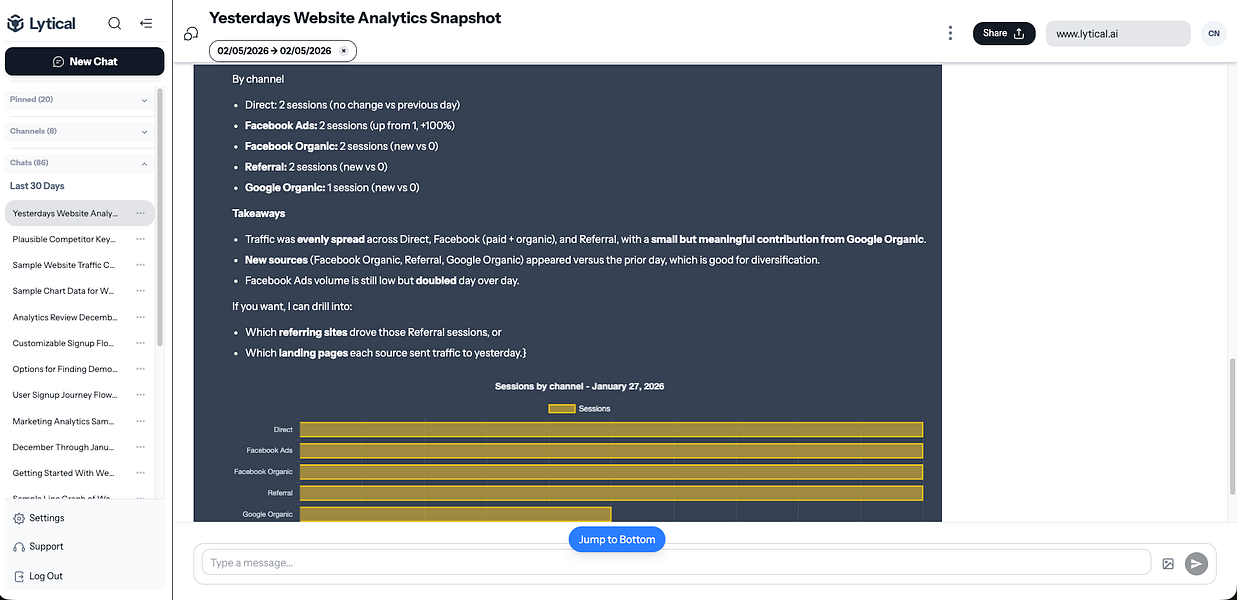The image size is (1237, 600).
Task: Click the image attachment icon in message bar
Action: pyautogui.click(x=1168, y=564)
